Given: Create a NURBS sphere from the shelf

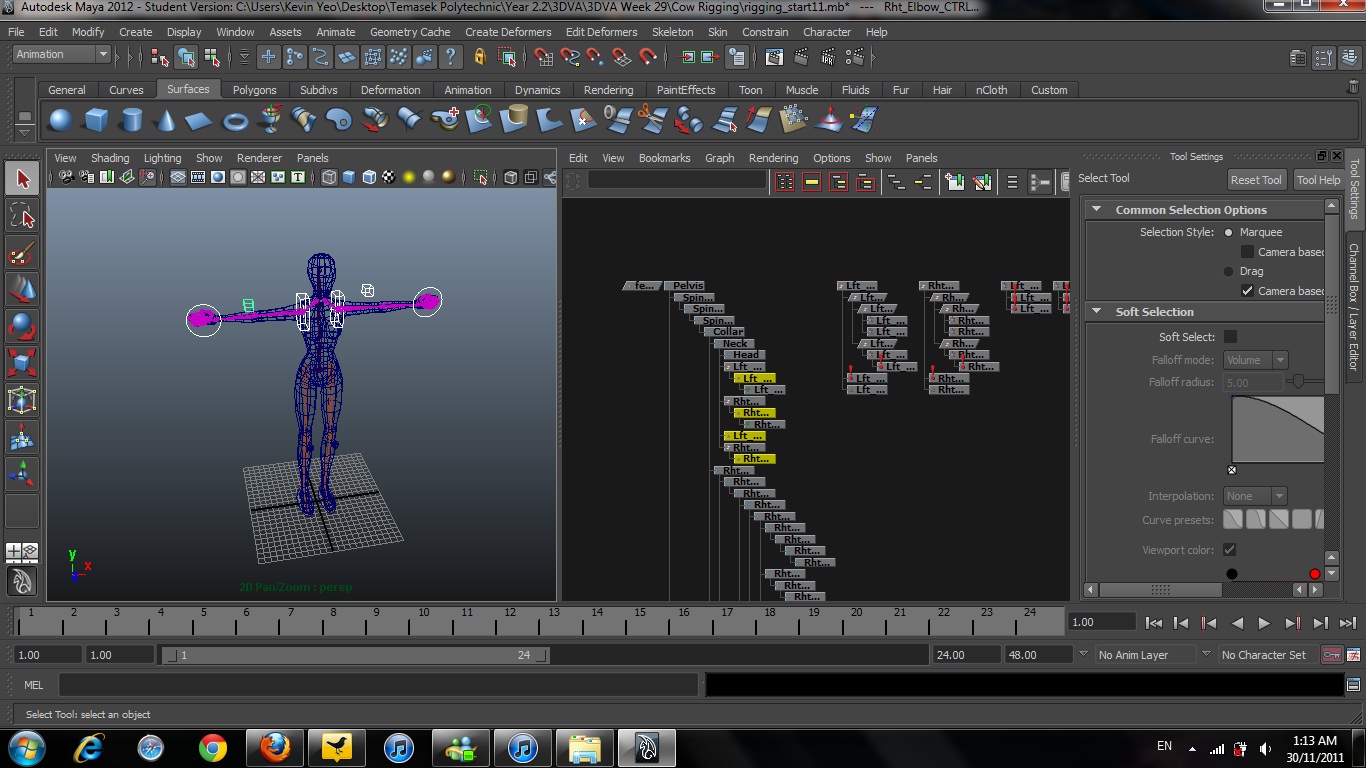Looking at the screenshot, I should point(61,121).
